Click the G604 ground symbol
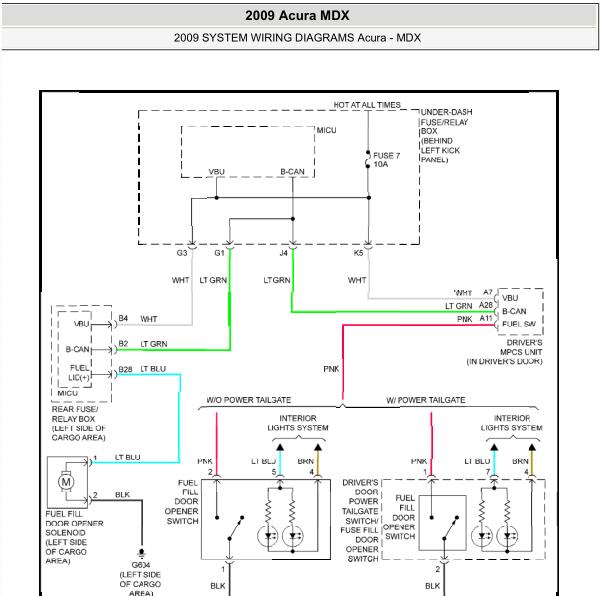Viewport: 601px width, 596px height. pos(141,553)
